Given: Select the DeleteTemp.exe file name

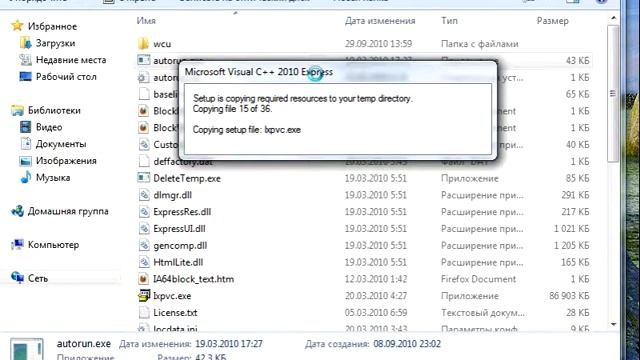Looking at the screenshot, I should pyautogui.click(x=187, y=178).
